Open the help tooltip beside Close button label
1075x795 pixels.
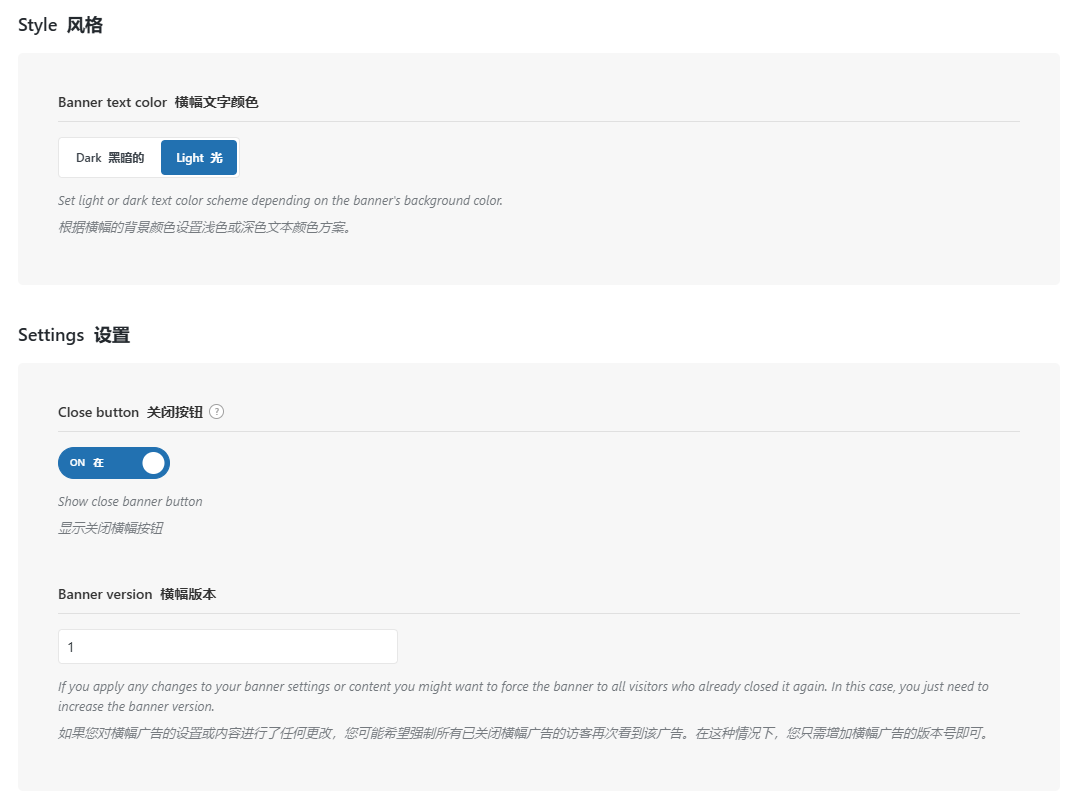217,412
